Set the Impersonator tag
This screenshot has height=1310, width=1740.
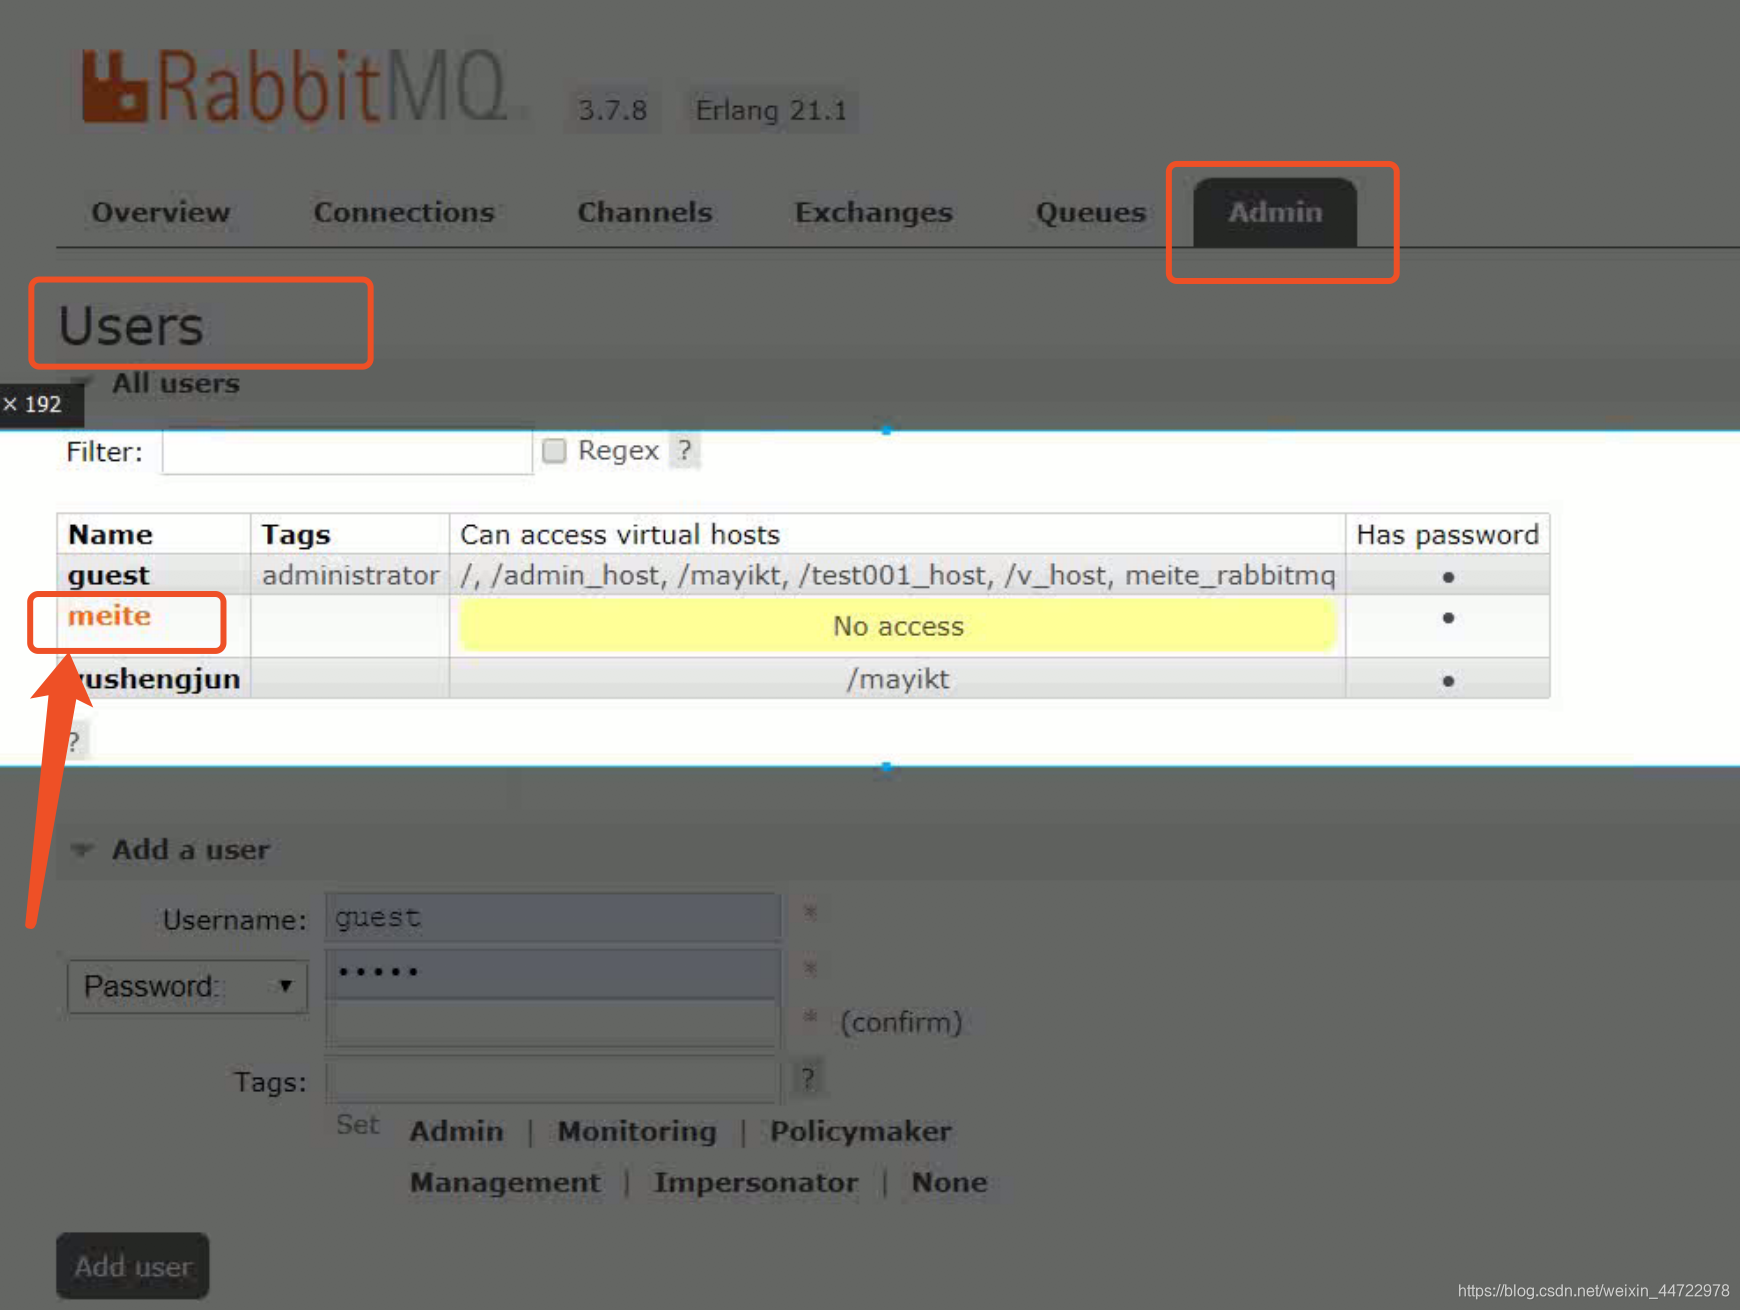click(755, 1182)
